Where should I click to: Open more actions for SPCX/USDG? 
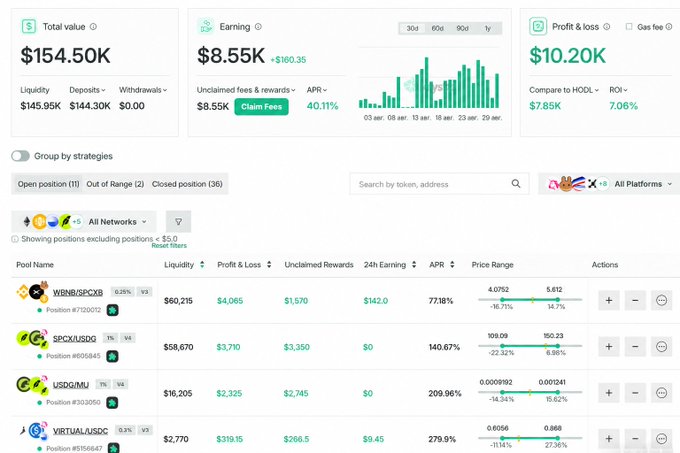[661, 346]
